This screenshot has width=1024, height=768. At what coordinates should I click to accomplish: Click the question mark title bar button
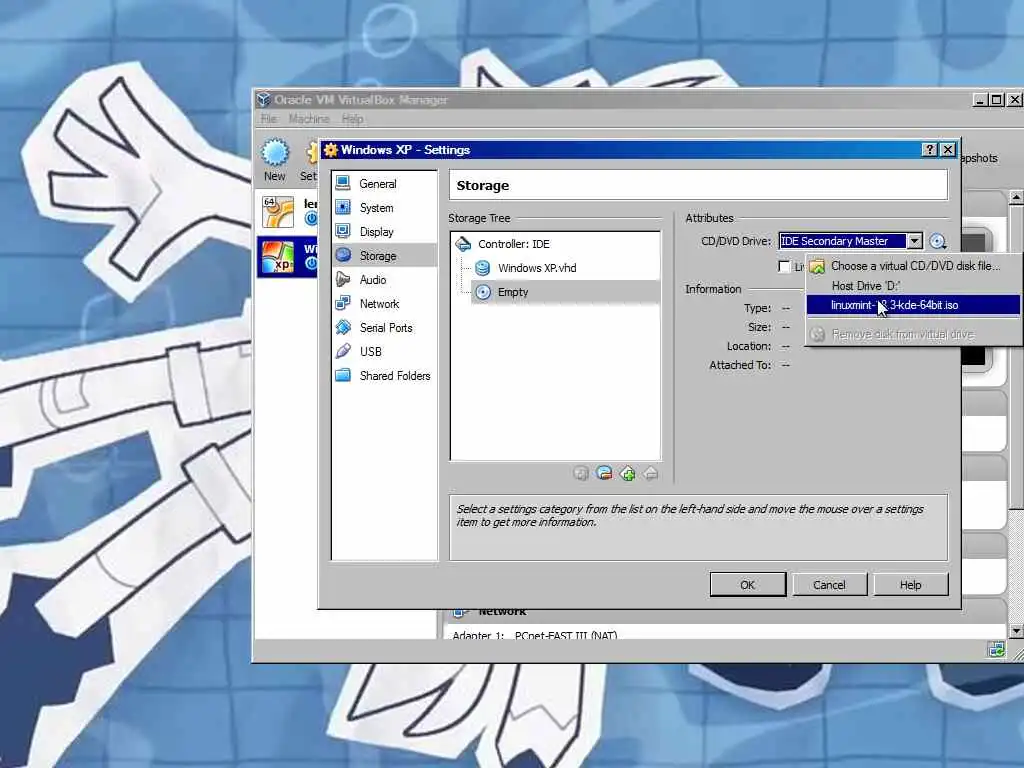[x=929, y=150]
